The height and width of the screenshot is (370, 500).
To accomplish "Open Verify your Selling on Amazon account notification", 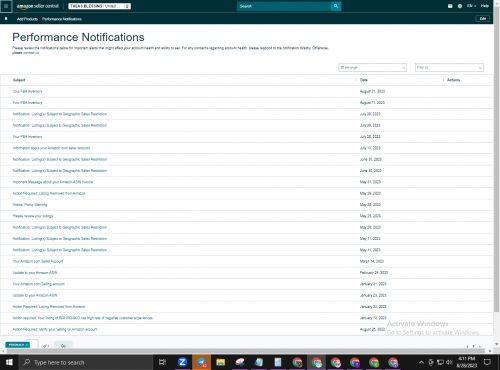I will (x=55, y=329).
